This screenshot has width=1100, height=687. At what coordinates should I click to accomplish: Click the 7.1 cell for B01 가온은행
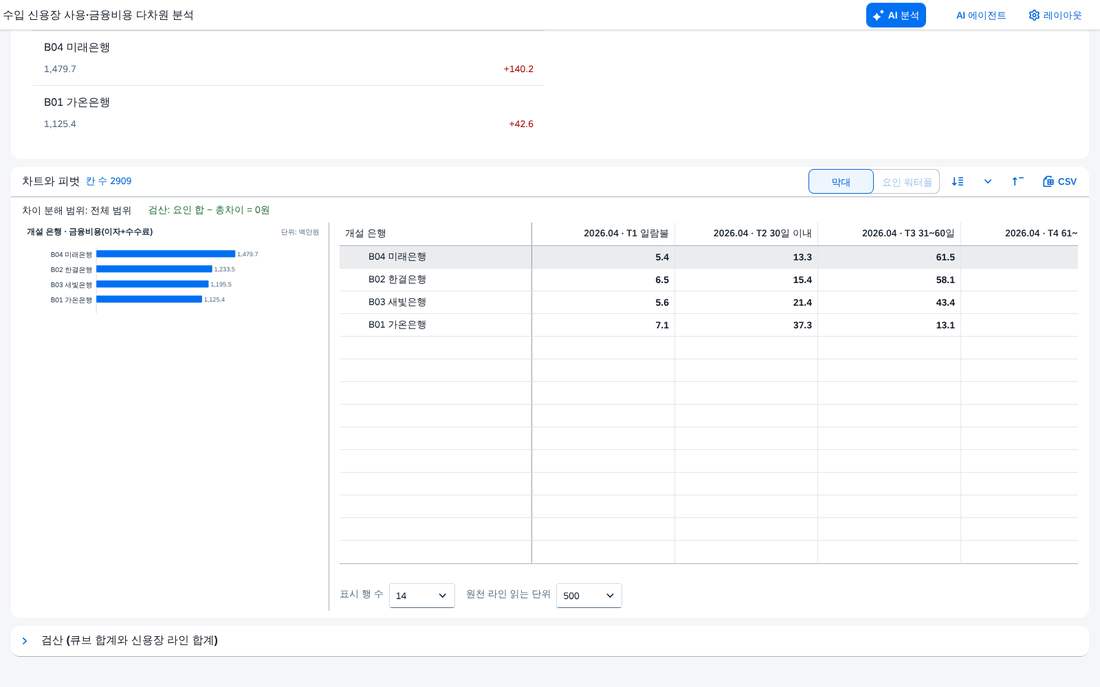pos(603,325)
